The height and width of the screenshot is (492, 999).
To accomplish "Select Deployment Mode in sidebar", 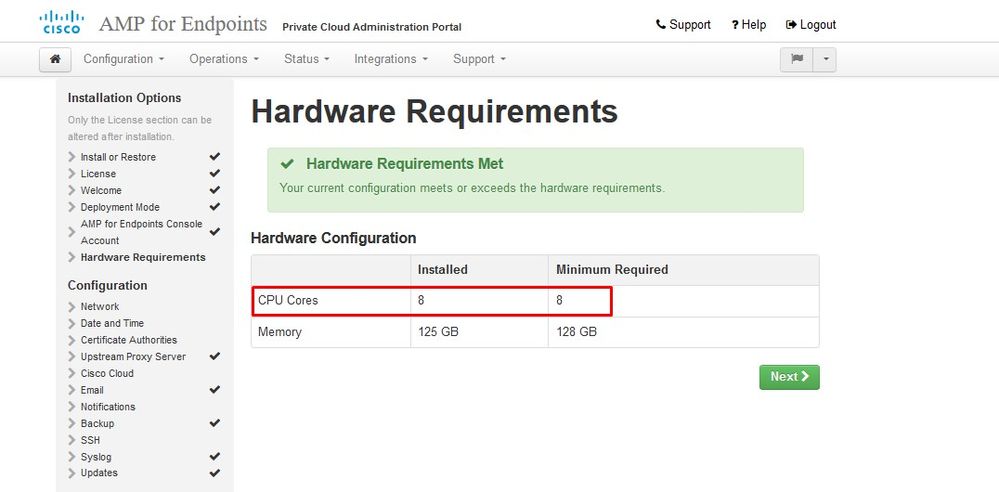I will pyautogui.click(x=120, y=207).
